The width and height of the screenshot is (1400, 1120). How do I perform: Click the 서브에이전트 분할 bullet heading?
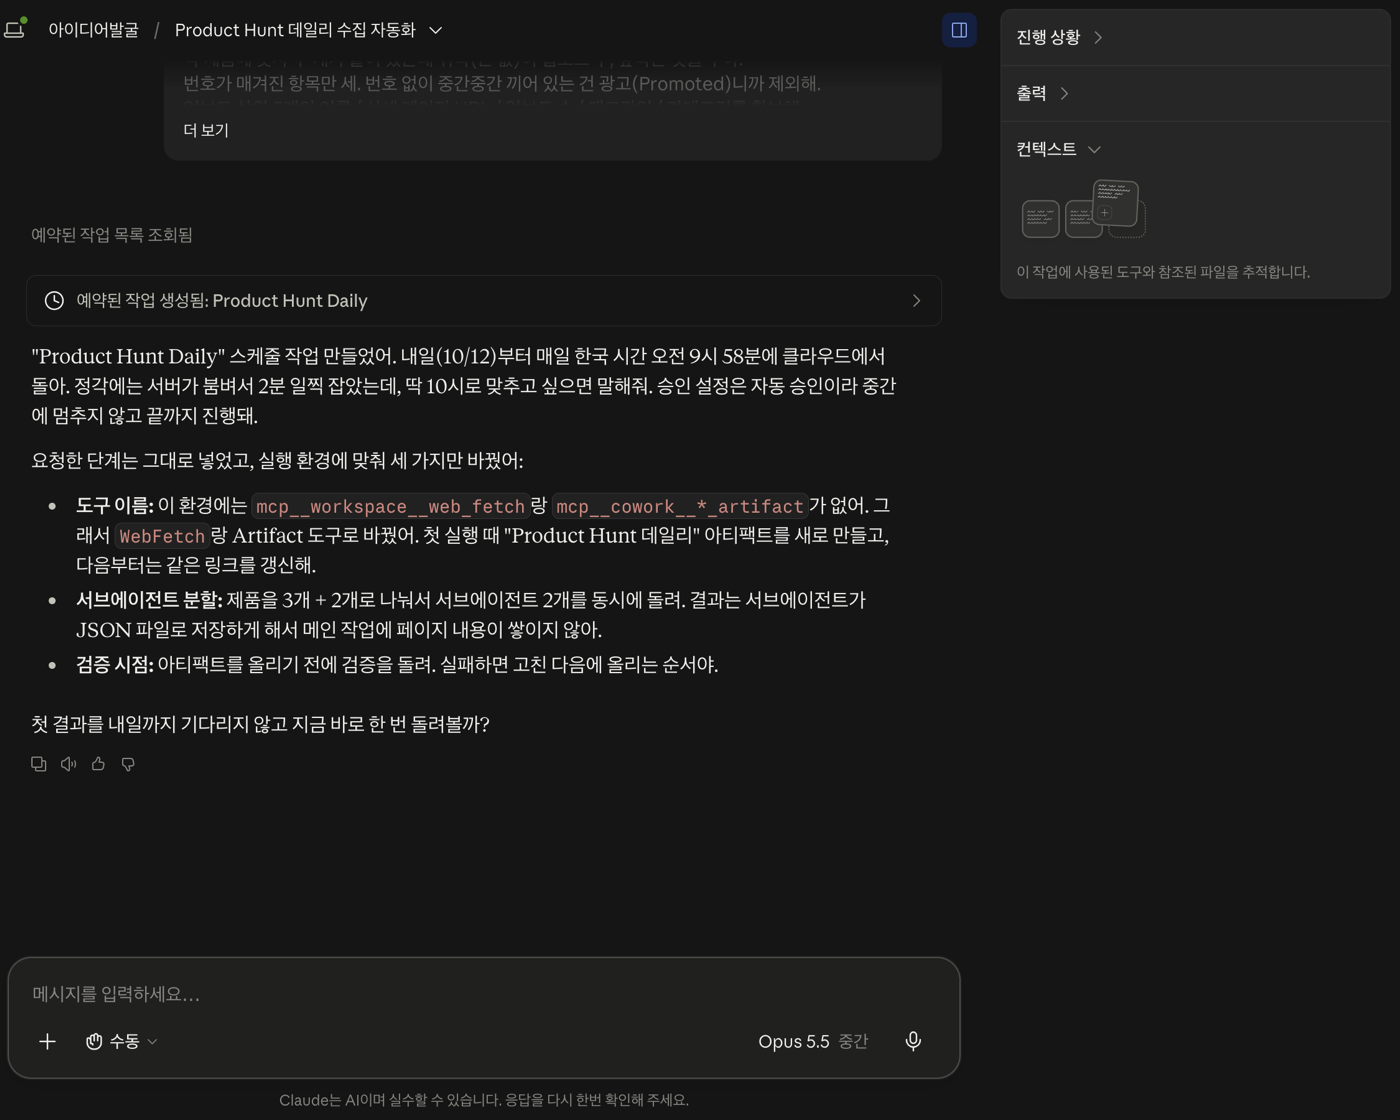coord(149,600)
